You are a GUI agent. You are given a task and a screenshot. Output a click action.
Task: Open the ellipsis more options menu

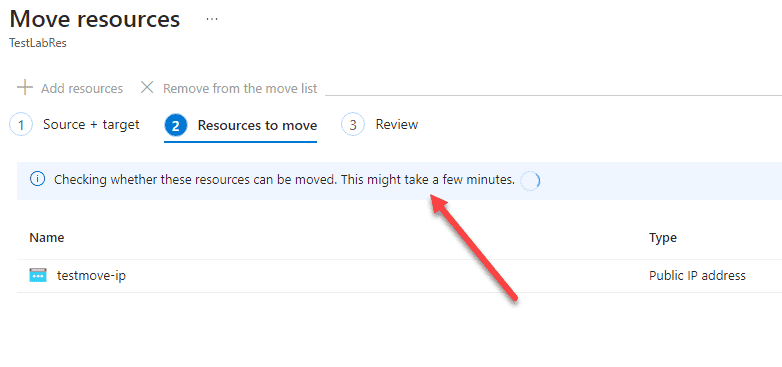pyautogui.click(x=212, y=19)
